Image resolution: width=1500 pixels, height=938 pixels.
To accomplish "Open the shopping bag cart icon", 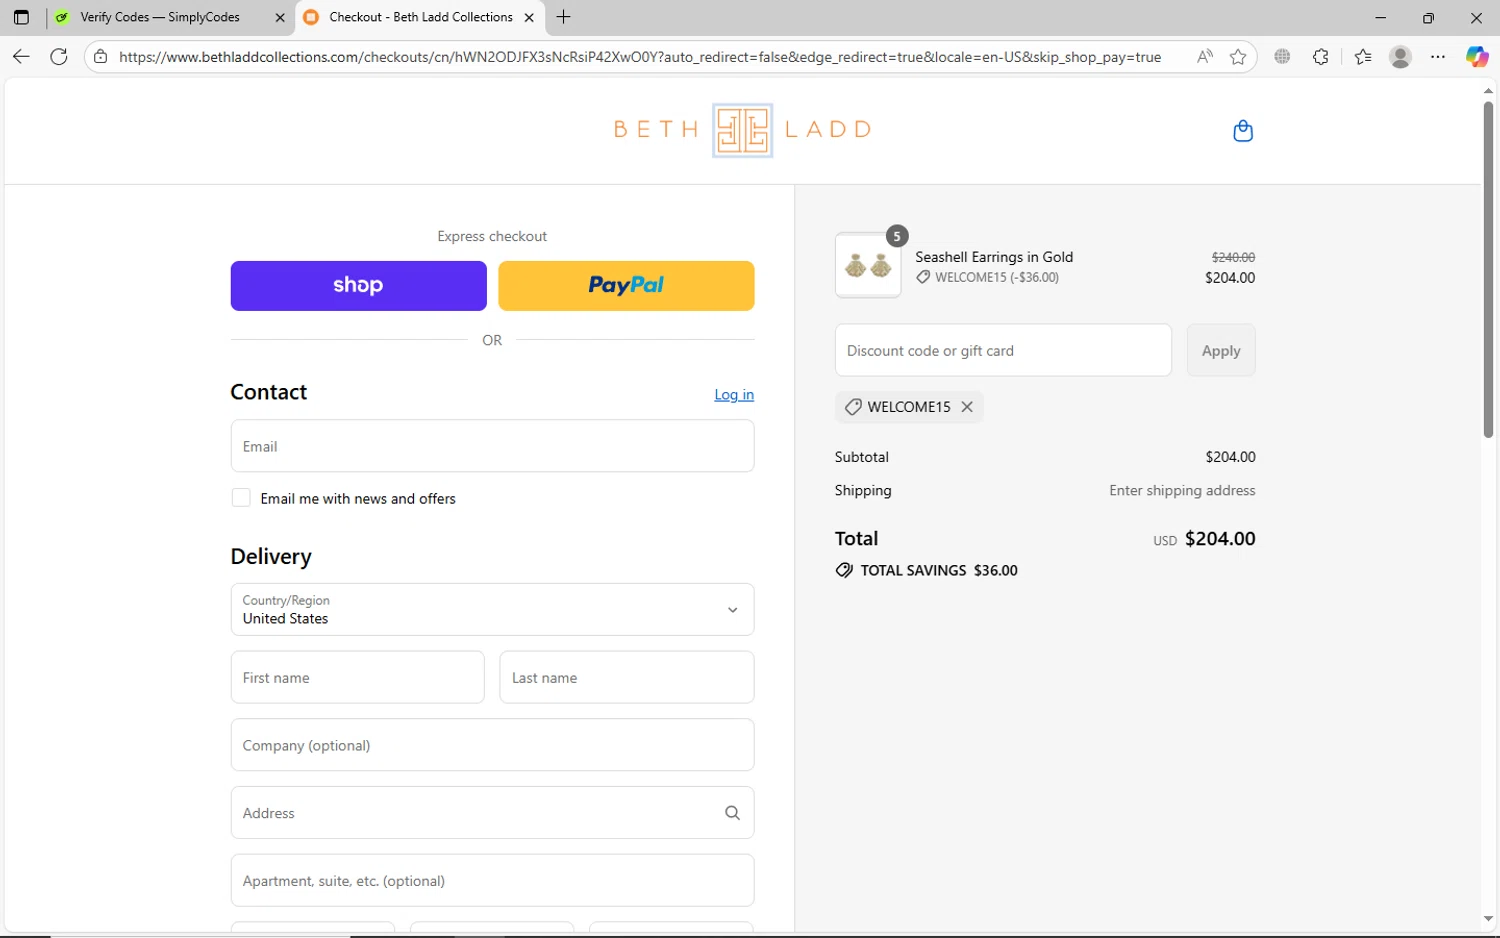I will click(x=1243, y=131).
